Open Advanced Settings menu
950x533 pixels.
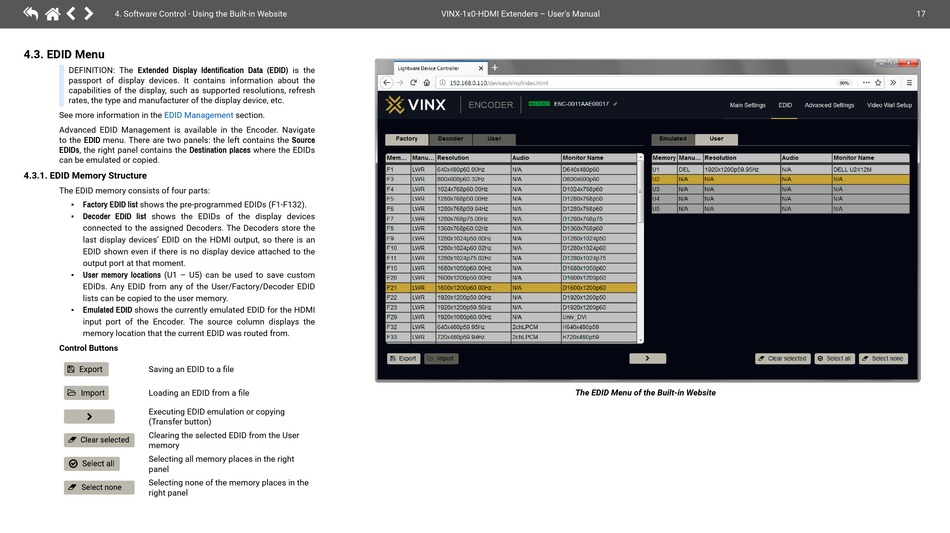(829, 105)
